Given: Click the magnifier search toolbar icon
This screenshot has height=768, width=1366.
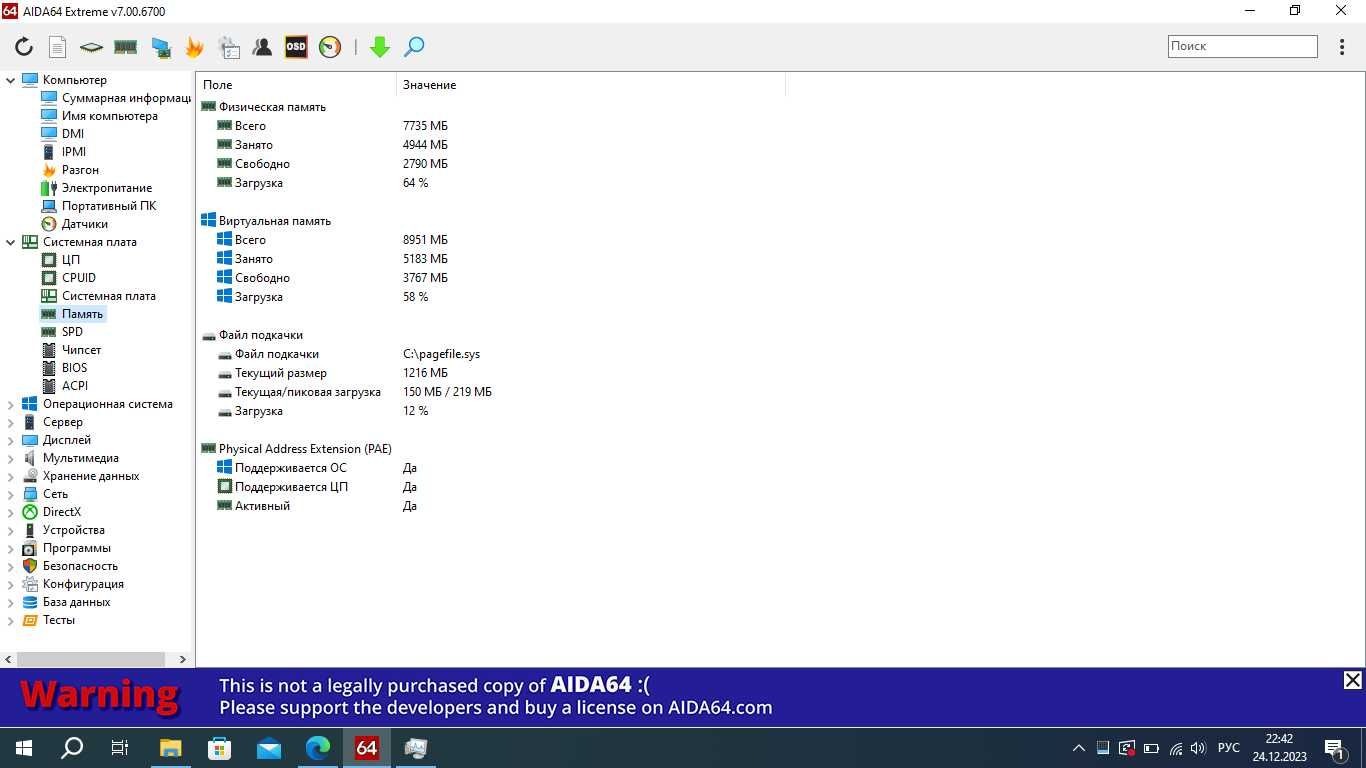Looking at the screenshot, I should [x=414, y=46].
